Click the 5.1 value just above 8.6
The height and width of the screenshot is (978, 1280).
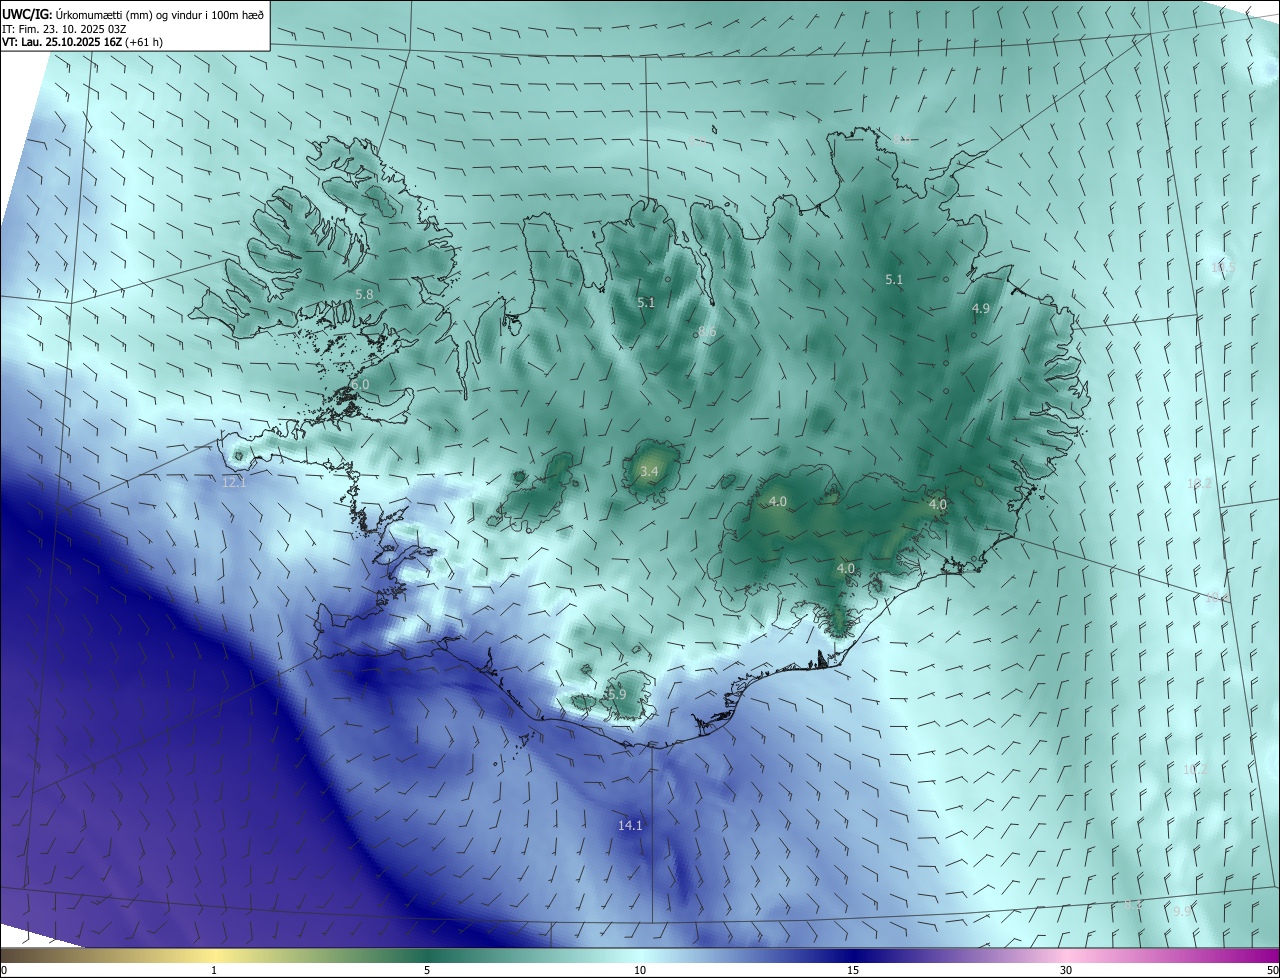646,302
